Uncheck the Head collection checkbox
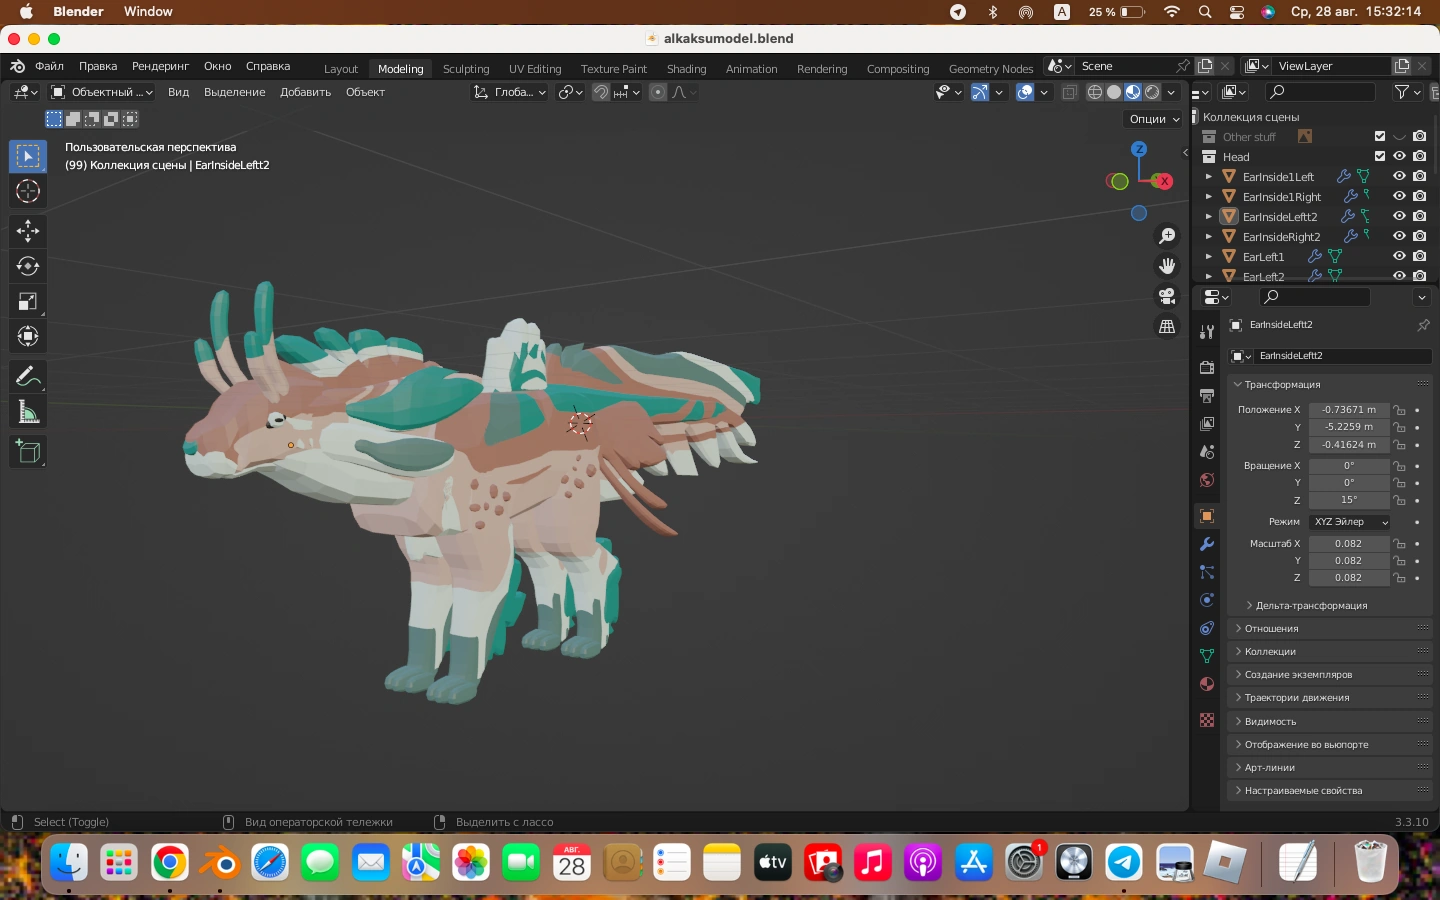The image size is (1440, 900). click(1380, 156)
